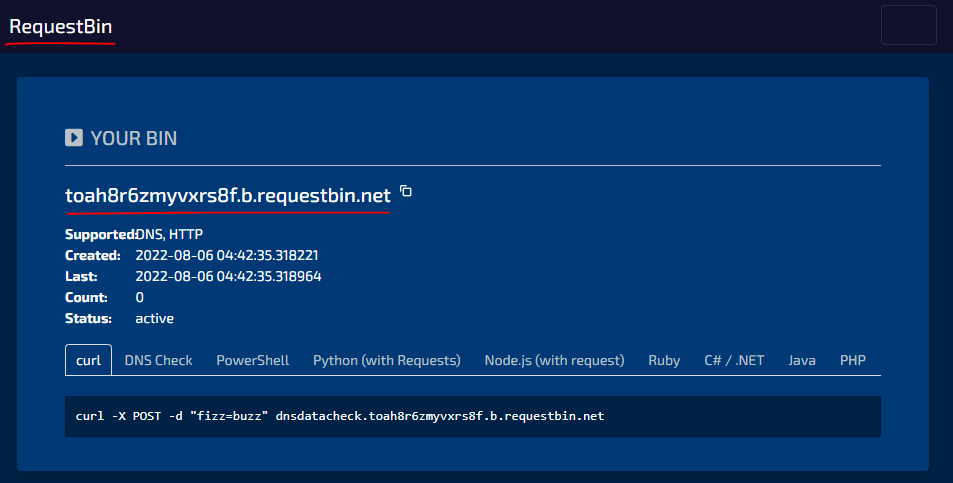Screen dimensions: 953x483
Task: Click the RequestBin logo link
Action: pos(61,27)
